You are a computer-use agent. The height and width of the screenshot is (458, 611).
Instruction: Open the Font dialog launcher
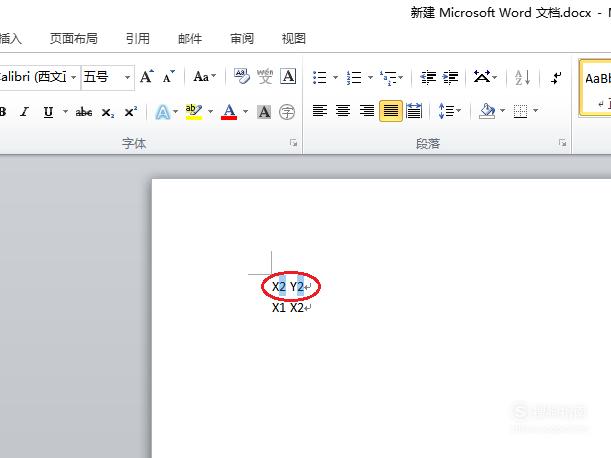(x=293, y=143)
